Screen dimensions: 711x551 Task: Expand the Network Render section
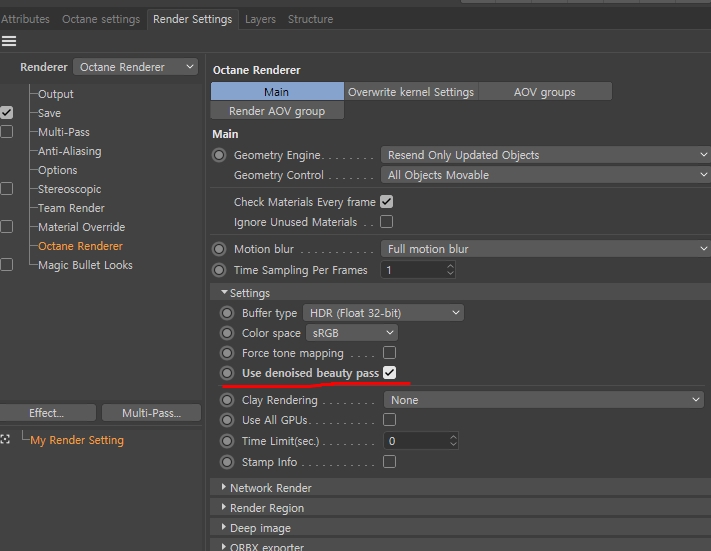tap(224, 487)
